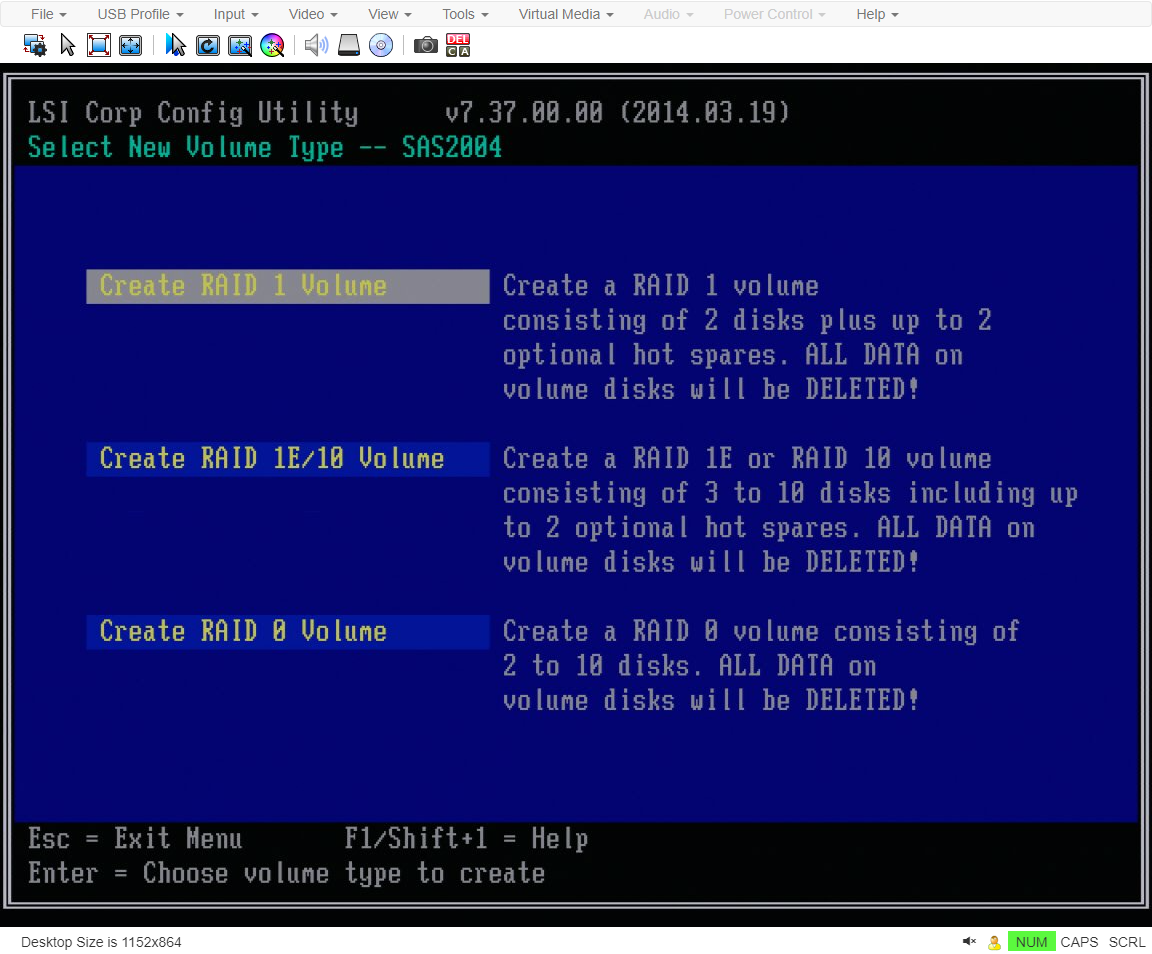Expand the Virtual Media dropdown

click(x=566, y=14)
